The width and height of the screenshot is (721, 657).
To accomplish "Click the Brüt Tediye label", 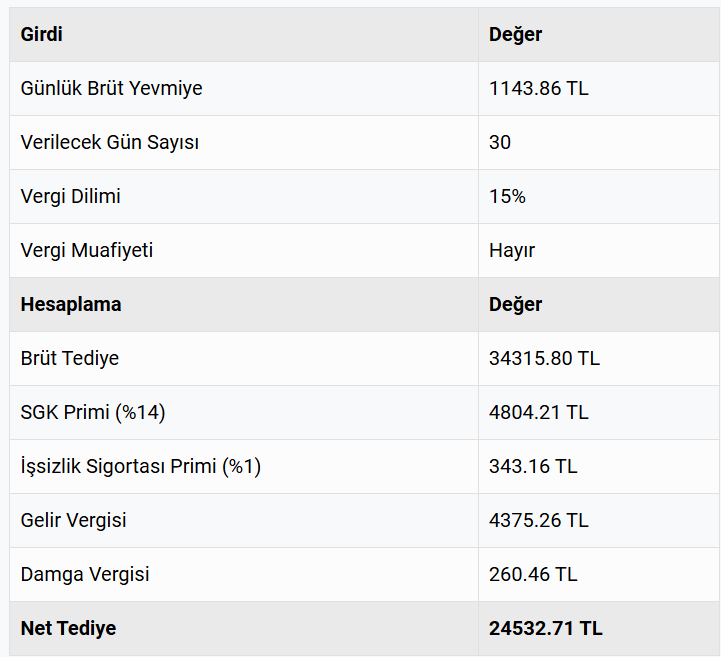I will [x=69, y=358].
